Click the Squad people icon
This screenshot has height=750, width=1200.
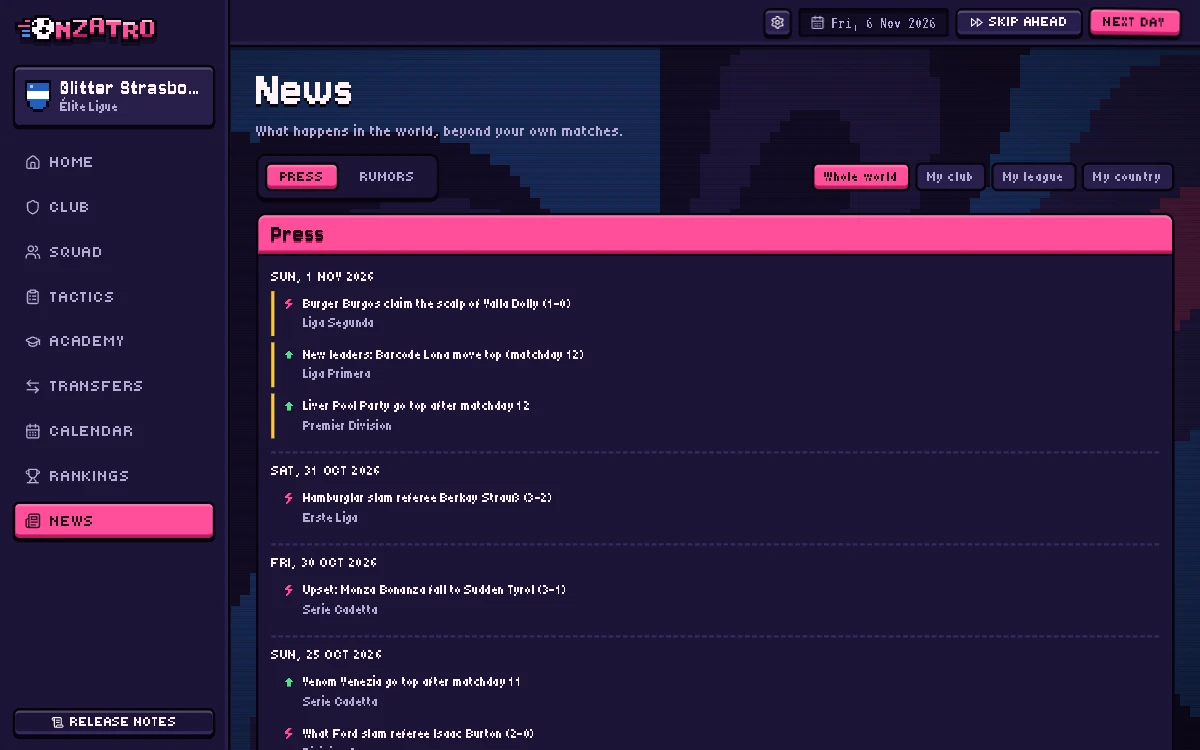33,252
